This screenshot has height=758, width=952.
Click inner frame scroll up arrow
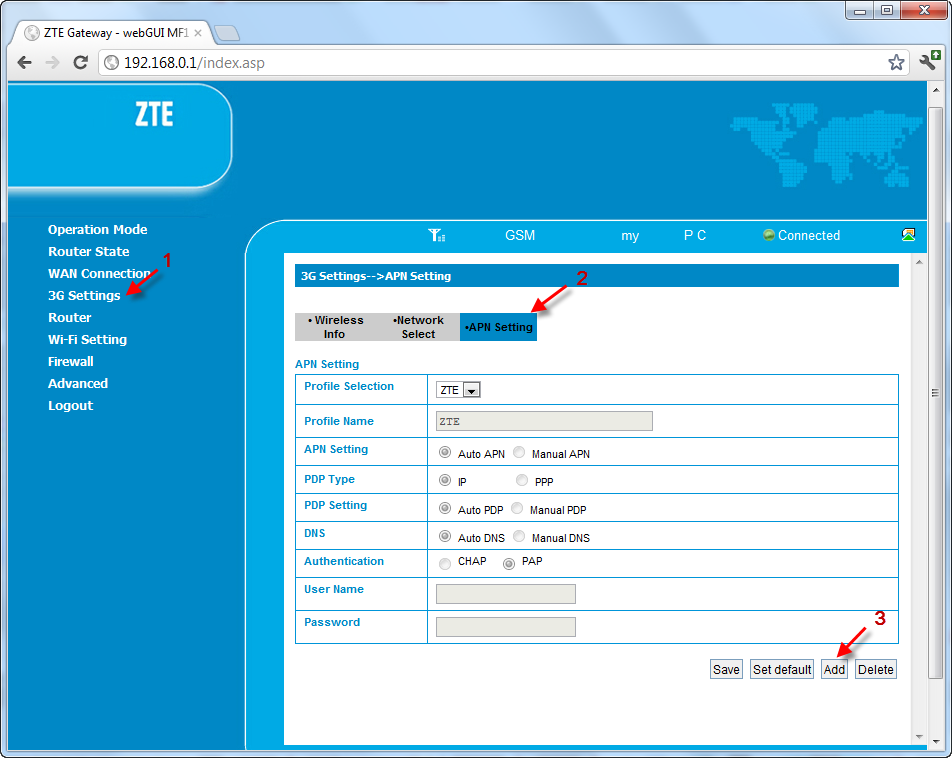[x=919, y=262]
